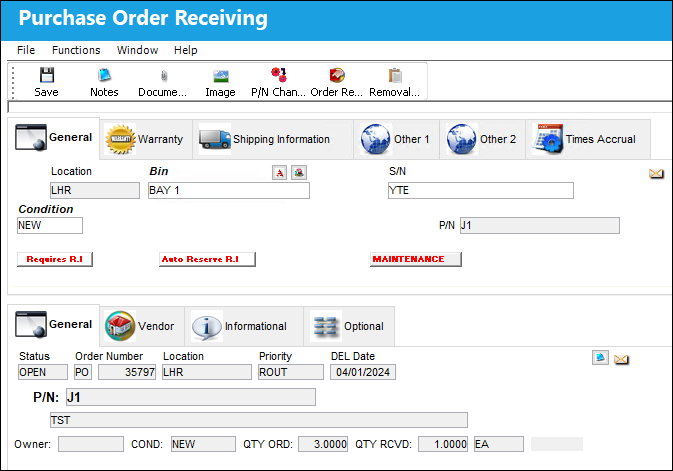
Task: Click the envelope icon near S/N field
Action: pos(656,173)
